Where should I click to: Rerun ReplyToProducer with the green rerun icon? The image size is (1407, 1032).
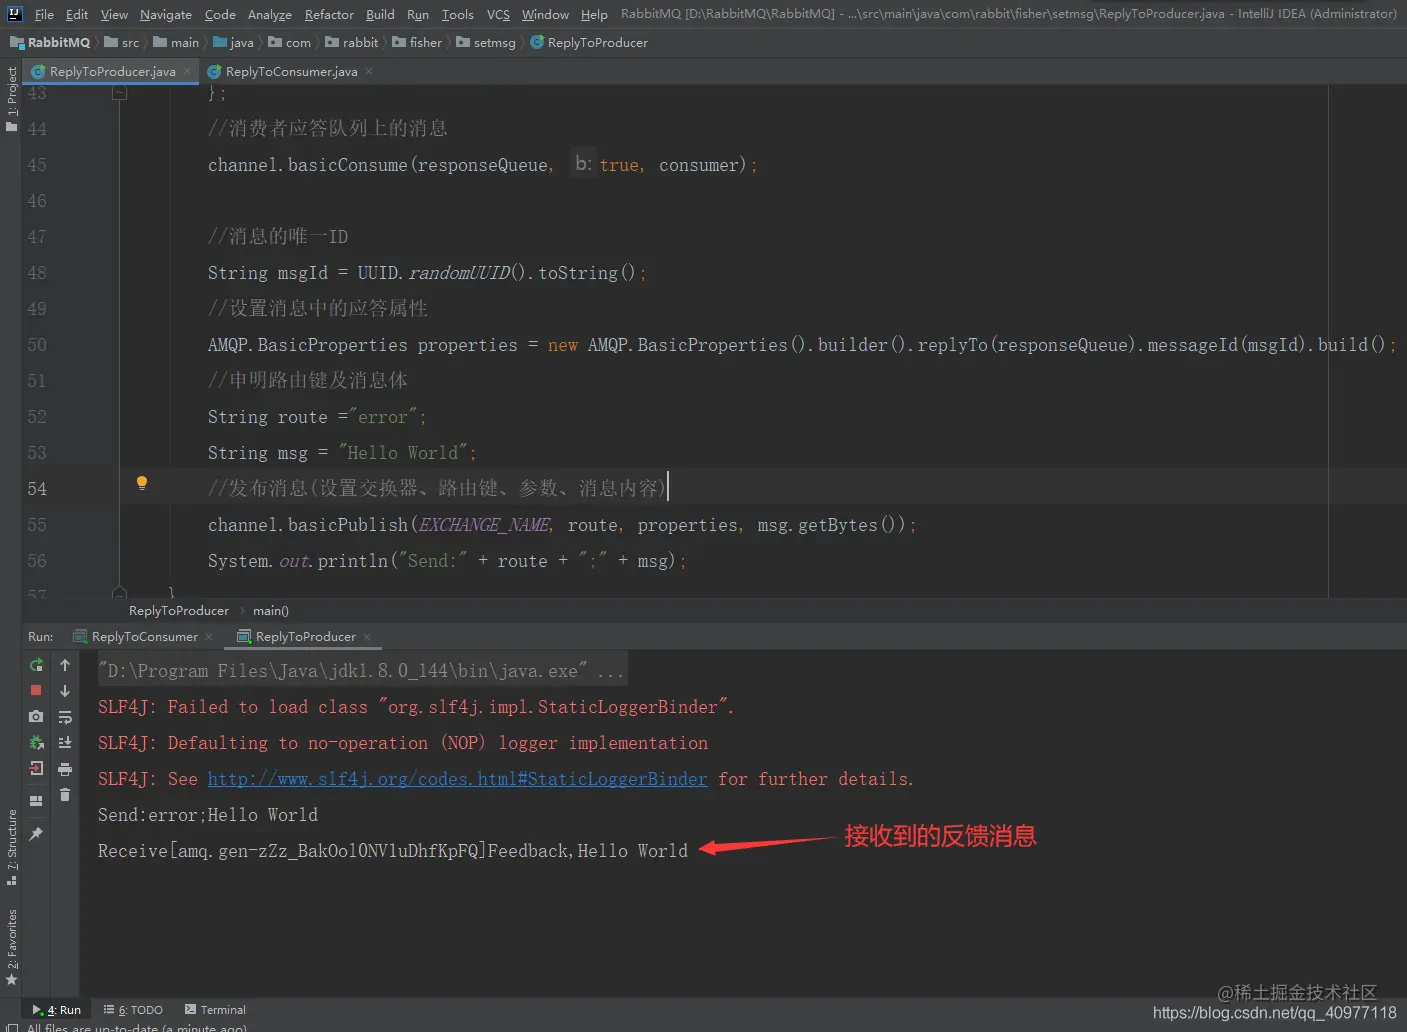coord(36,665)
